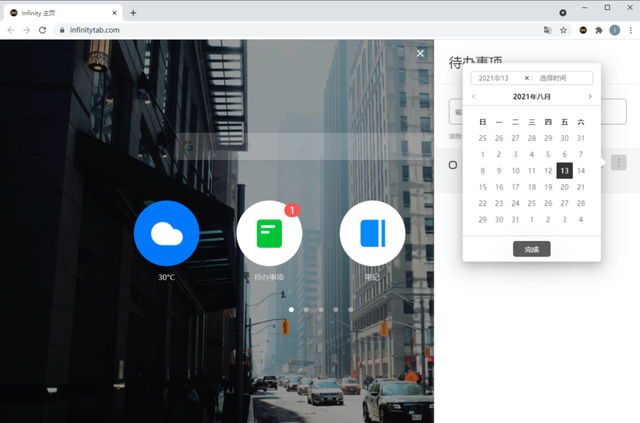Open the Chrome three-dot menu

click(x=631, y=30)
